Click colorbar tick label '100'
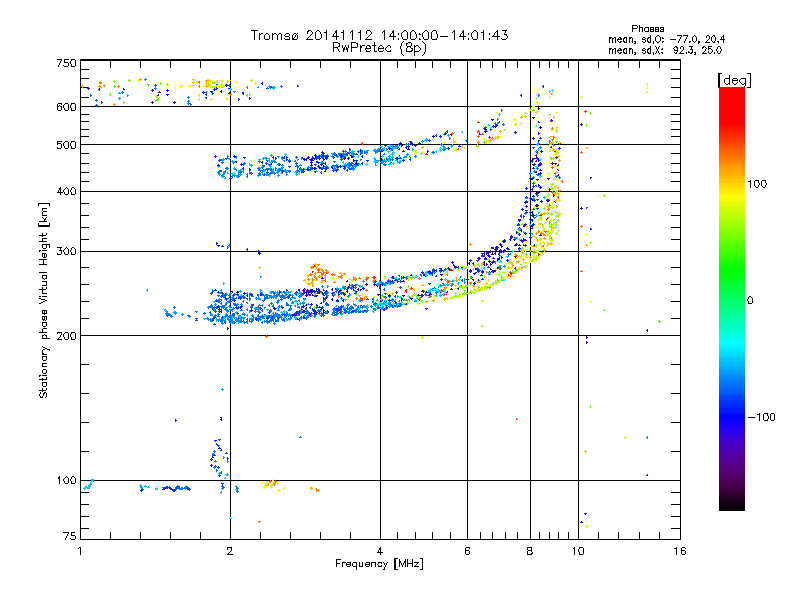 (x=757, y=184)
